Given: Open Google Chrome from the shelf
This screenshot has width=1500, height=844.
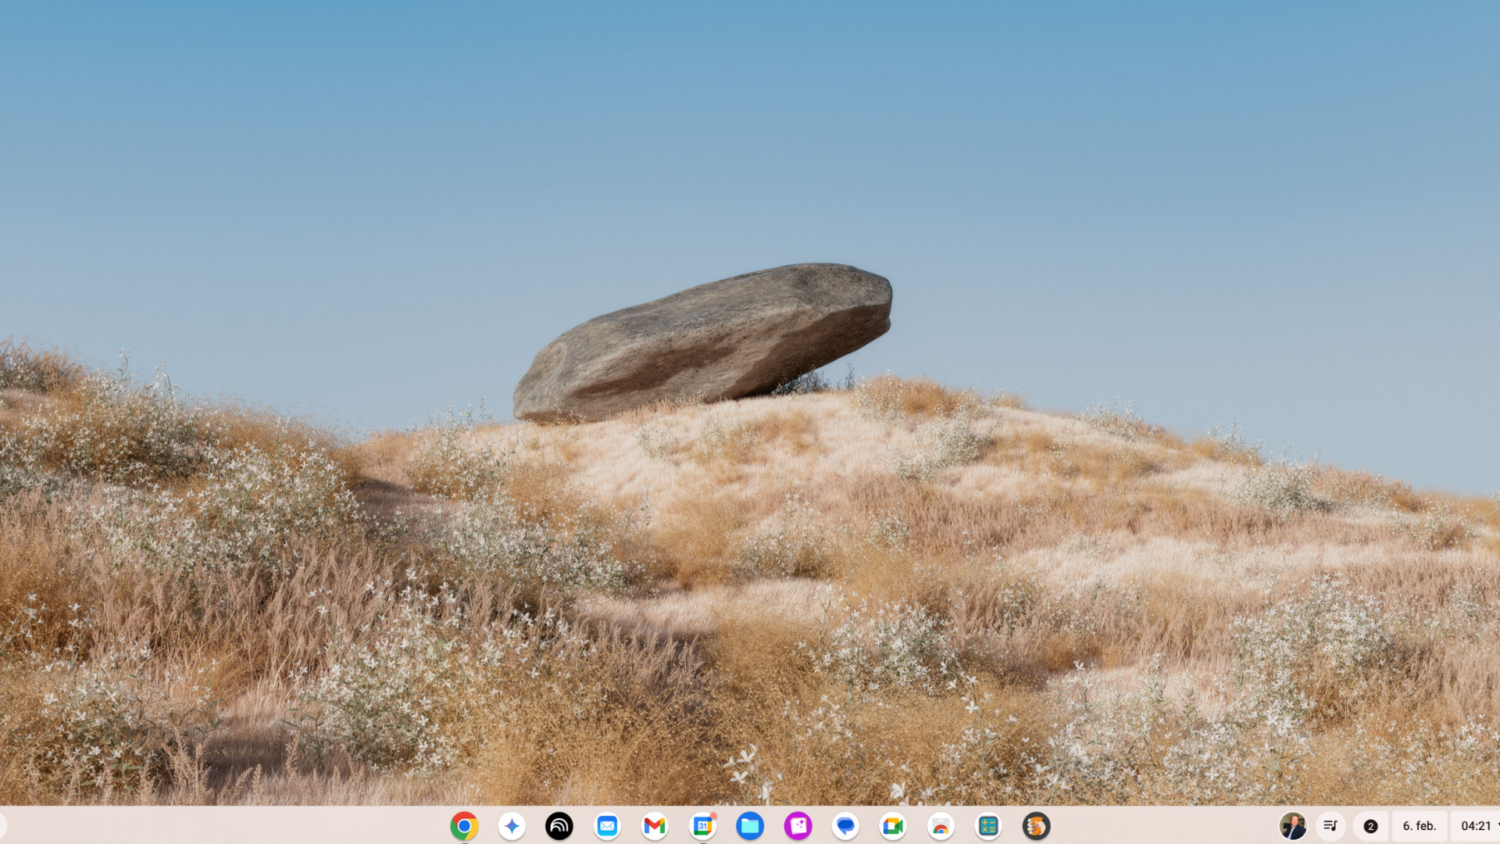Looking at the screenshot, I should (464, 826).
